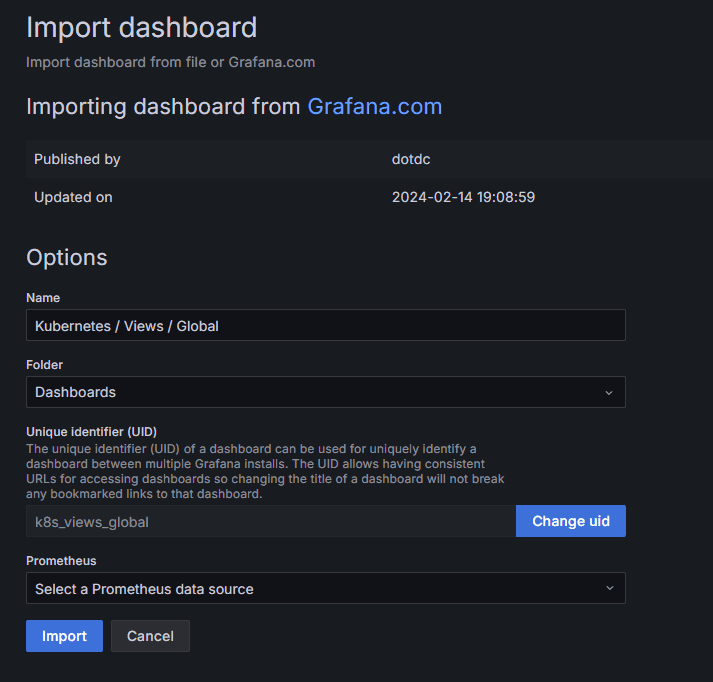Click the Import dashboard page heading
This screenshot has height=682, width=713.
[141, 27]
